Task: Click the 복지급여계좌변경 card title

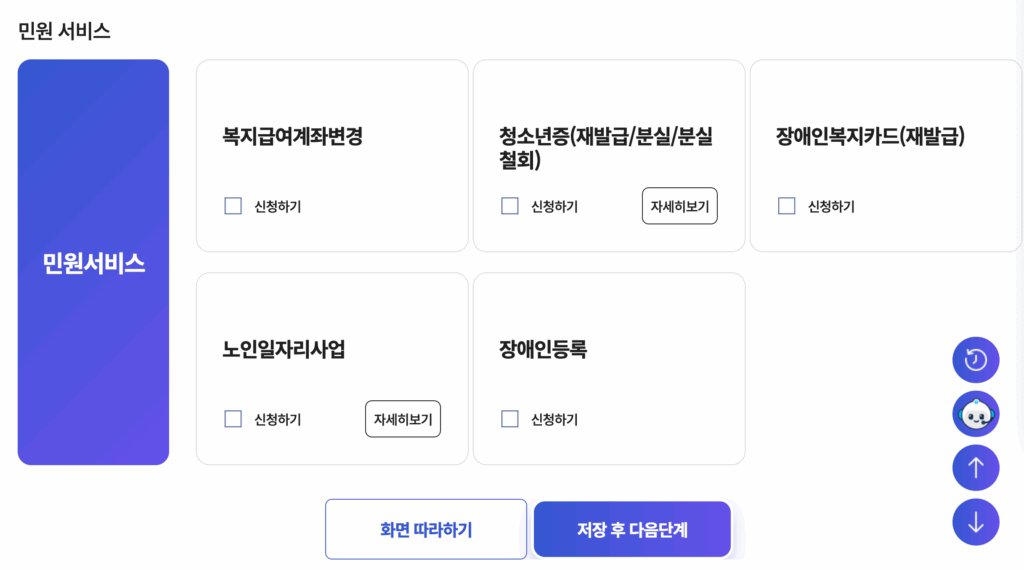Action: 293,136
